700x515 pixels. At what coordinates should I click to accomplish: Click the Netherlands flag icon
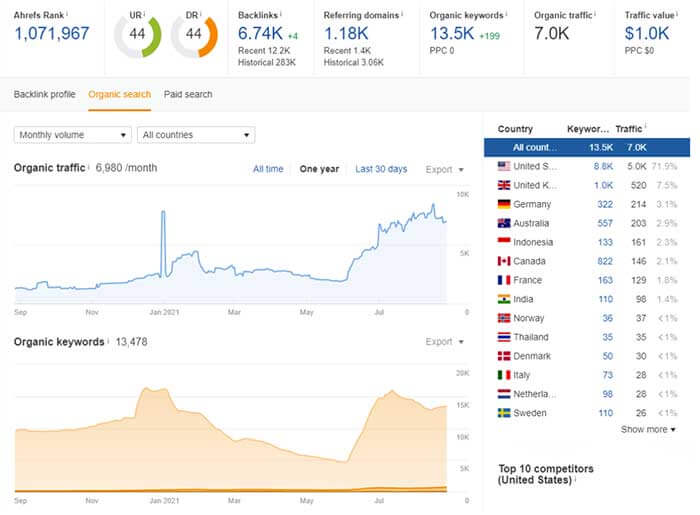[x=504, y=394]
